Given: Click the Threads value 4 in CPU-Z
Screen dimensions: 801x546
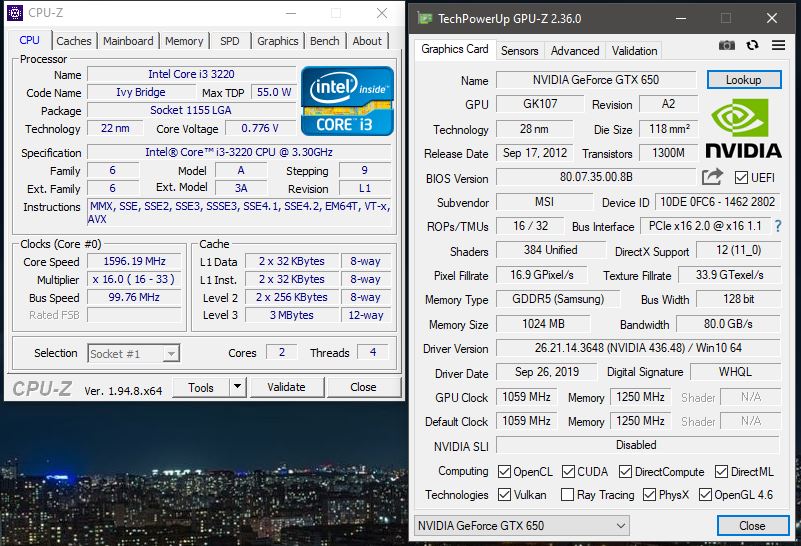Looking at the screenshot, I should pos(373,352).
